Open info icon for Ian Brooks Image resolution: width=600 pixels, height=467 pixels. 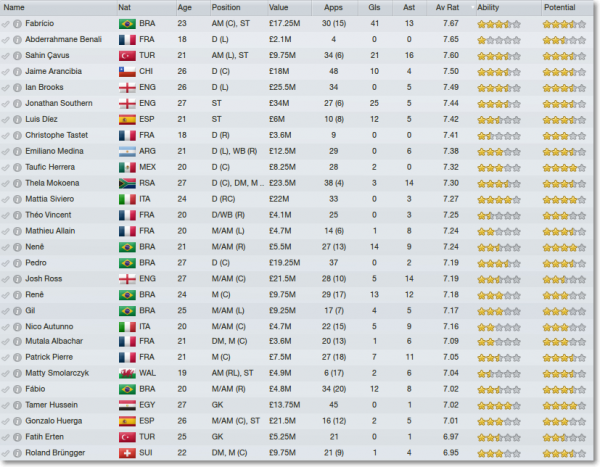[17, 88]
